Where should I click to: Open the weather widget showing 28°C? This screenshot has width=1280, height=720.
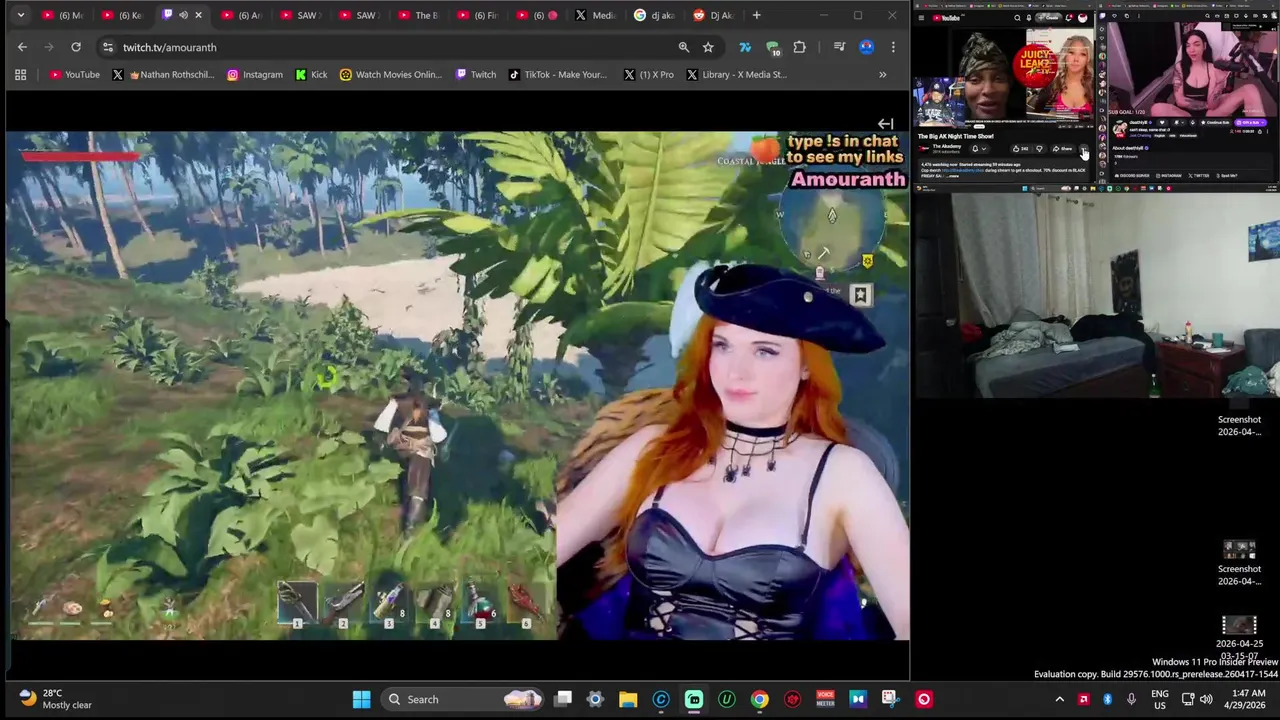coord(55,699)
